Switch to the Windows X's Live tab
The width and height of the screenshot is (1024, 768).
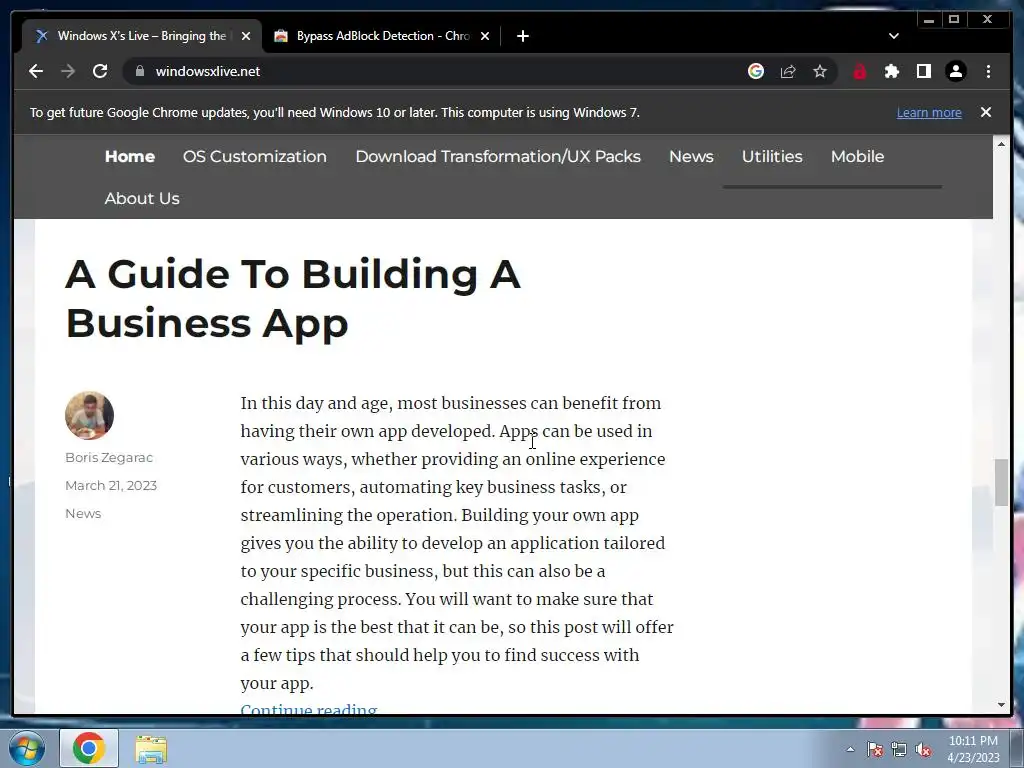(x=142, y=36)
